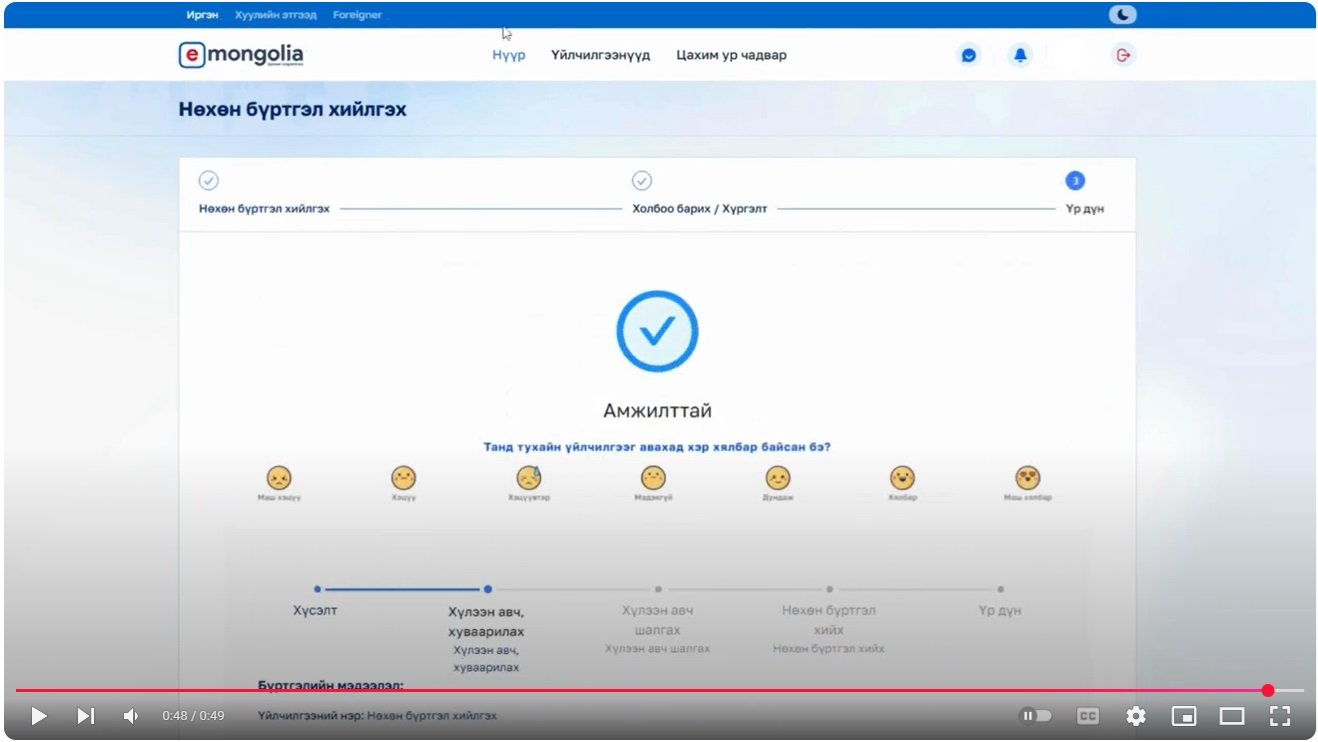Mute the video volume

[131, 716]
